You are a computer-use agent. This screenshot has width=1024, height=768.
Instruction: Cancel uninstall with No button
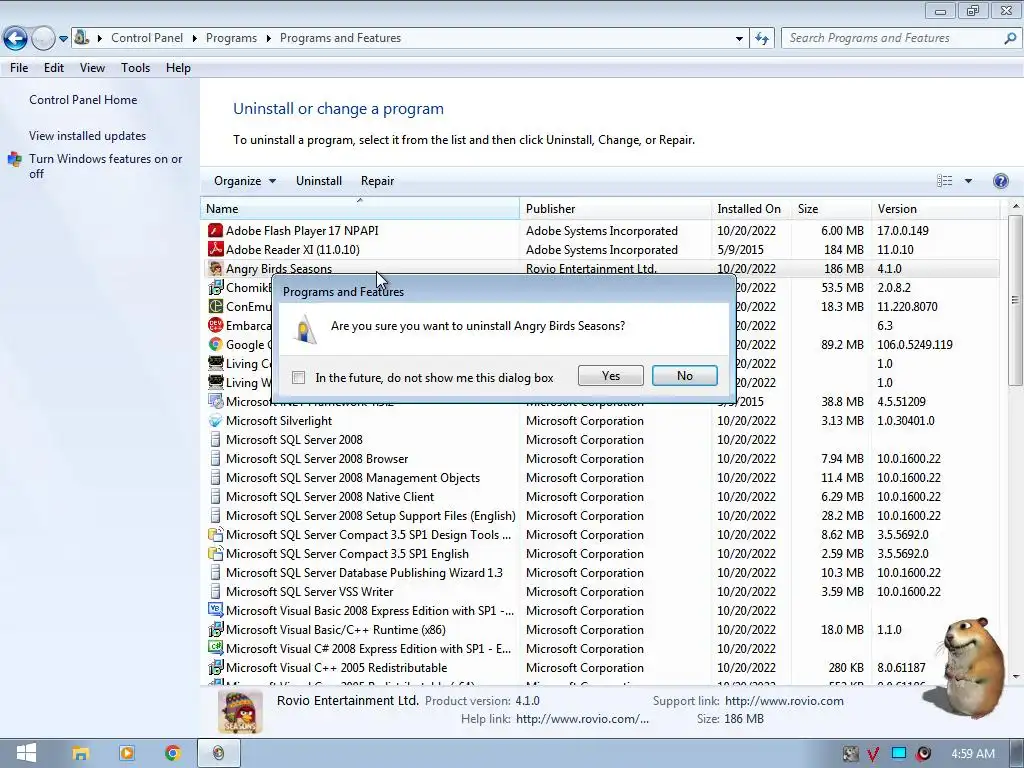[684, 376]
